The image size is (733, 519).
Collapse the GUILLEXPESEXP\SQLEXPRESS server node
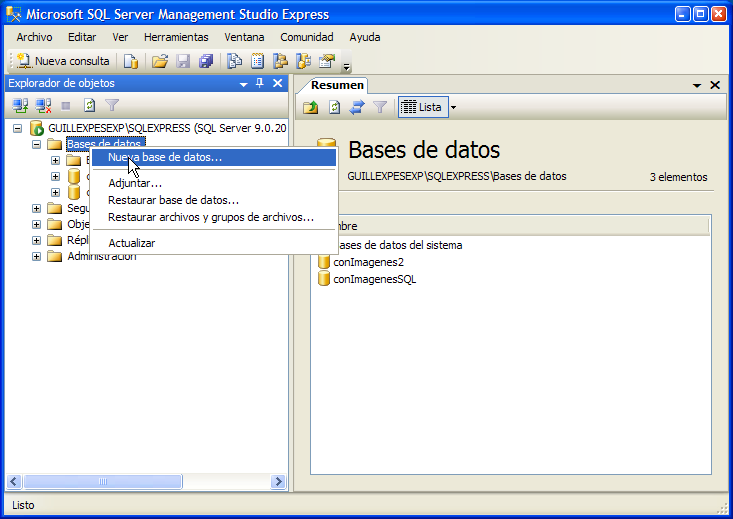17,128
